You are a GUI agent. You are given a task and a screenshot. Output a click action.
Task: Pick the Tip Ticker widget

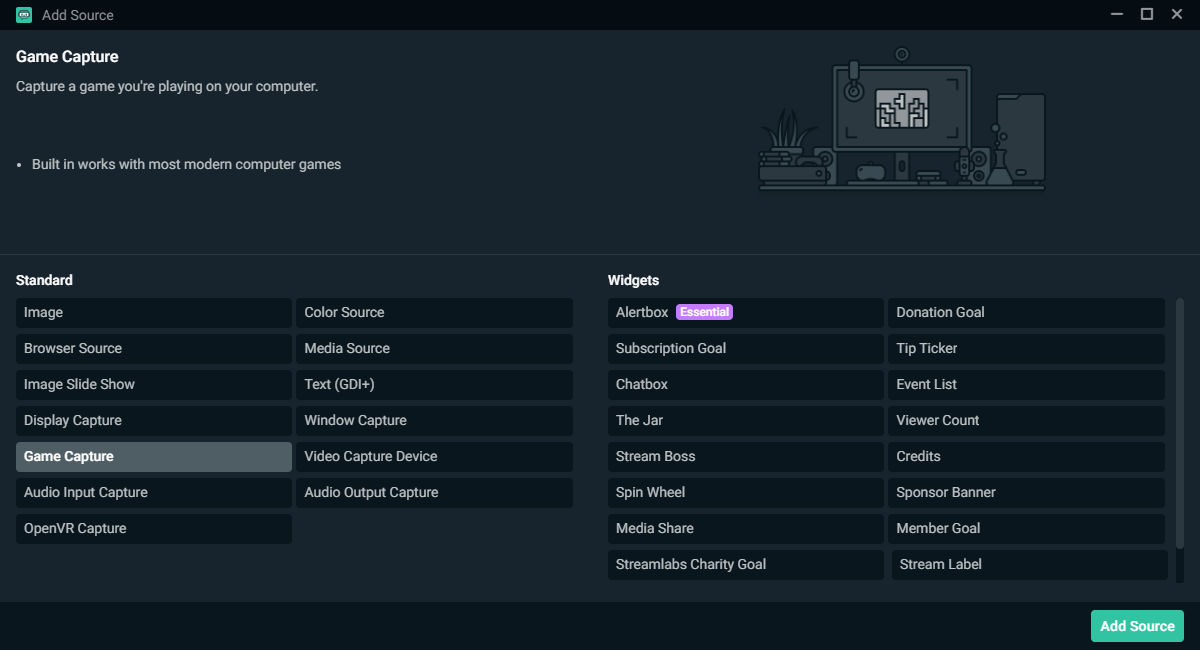[x=1026, y=349]
